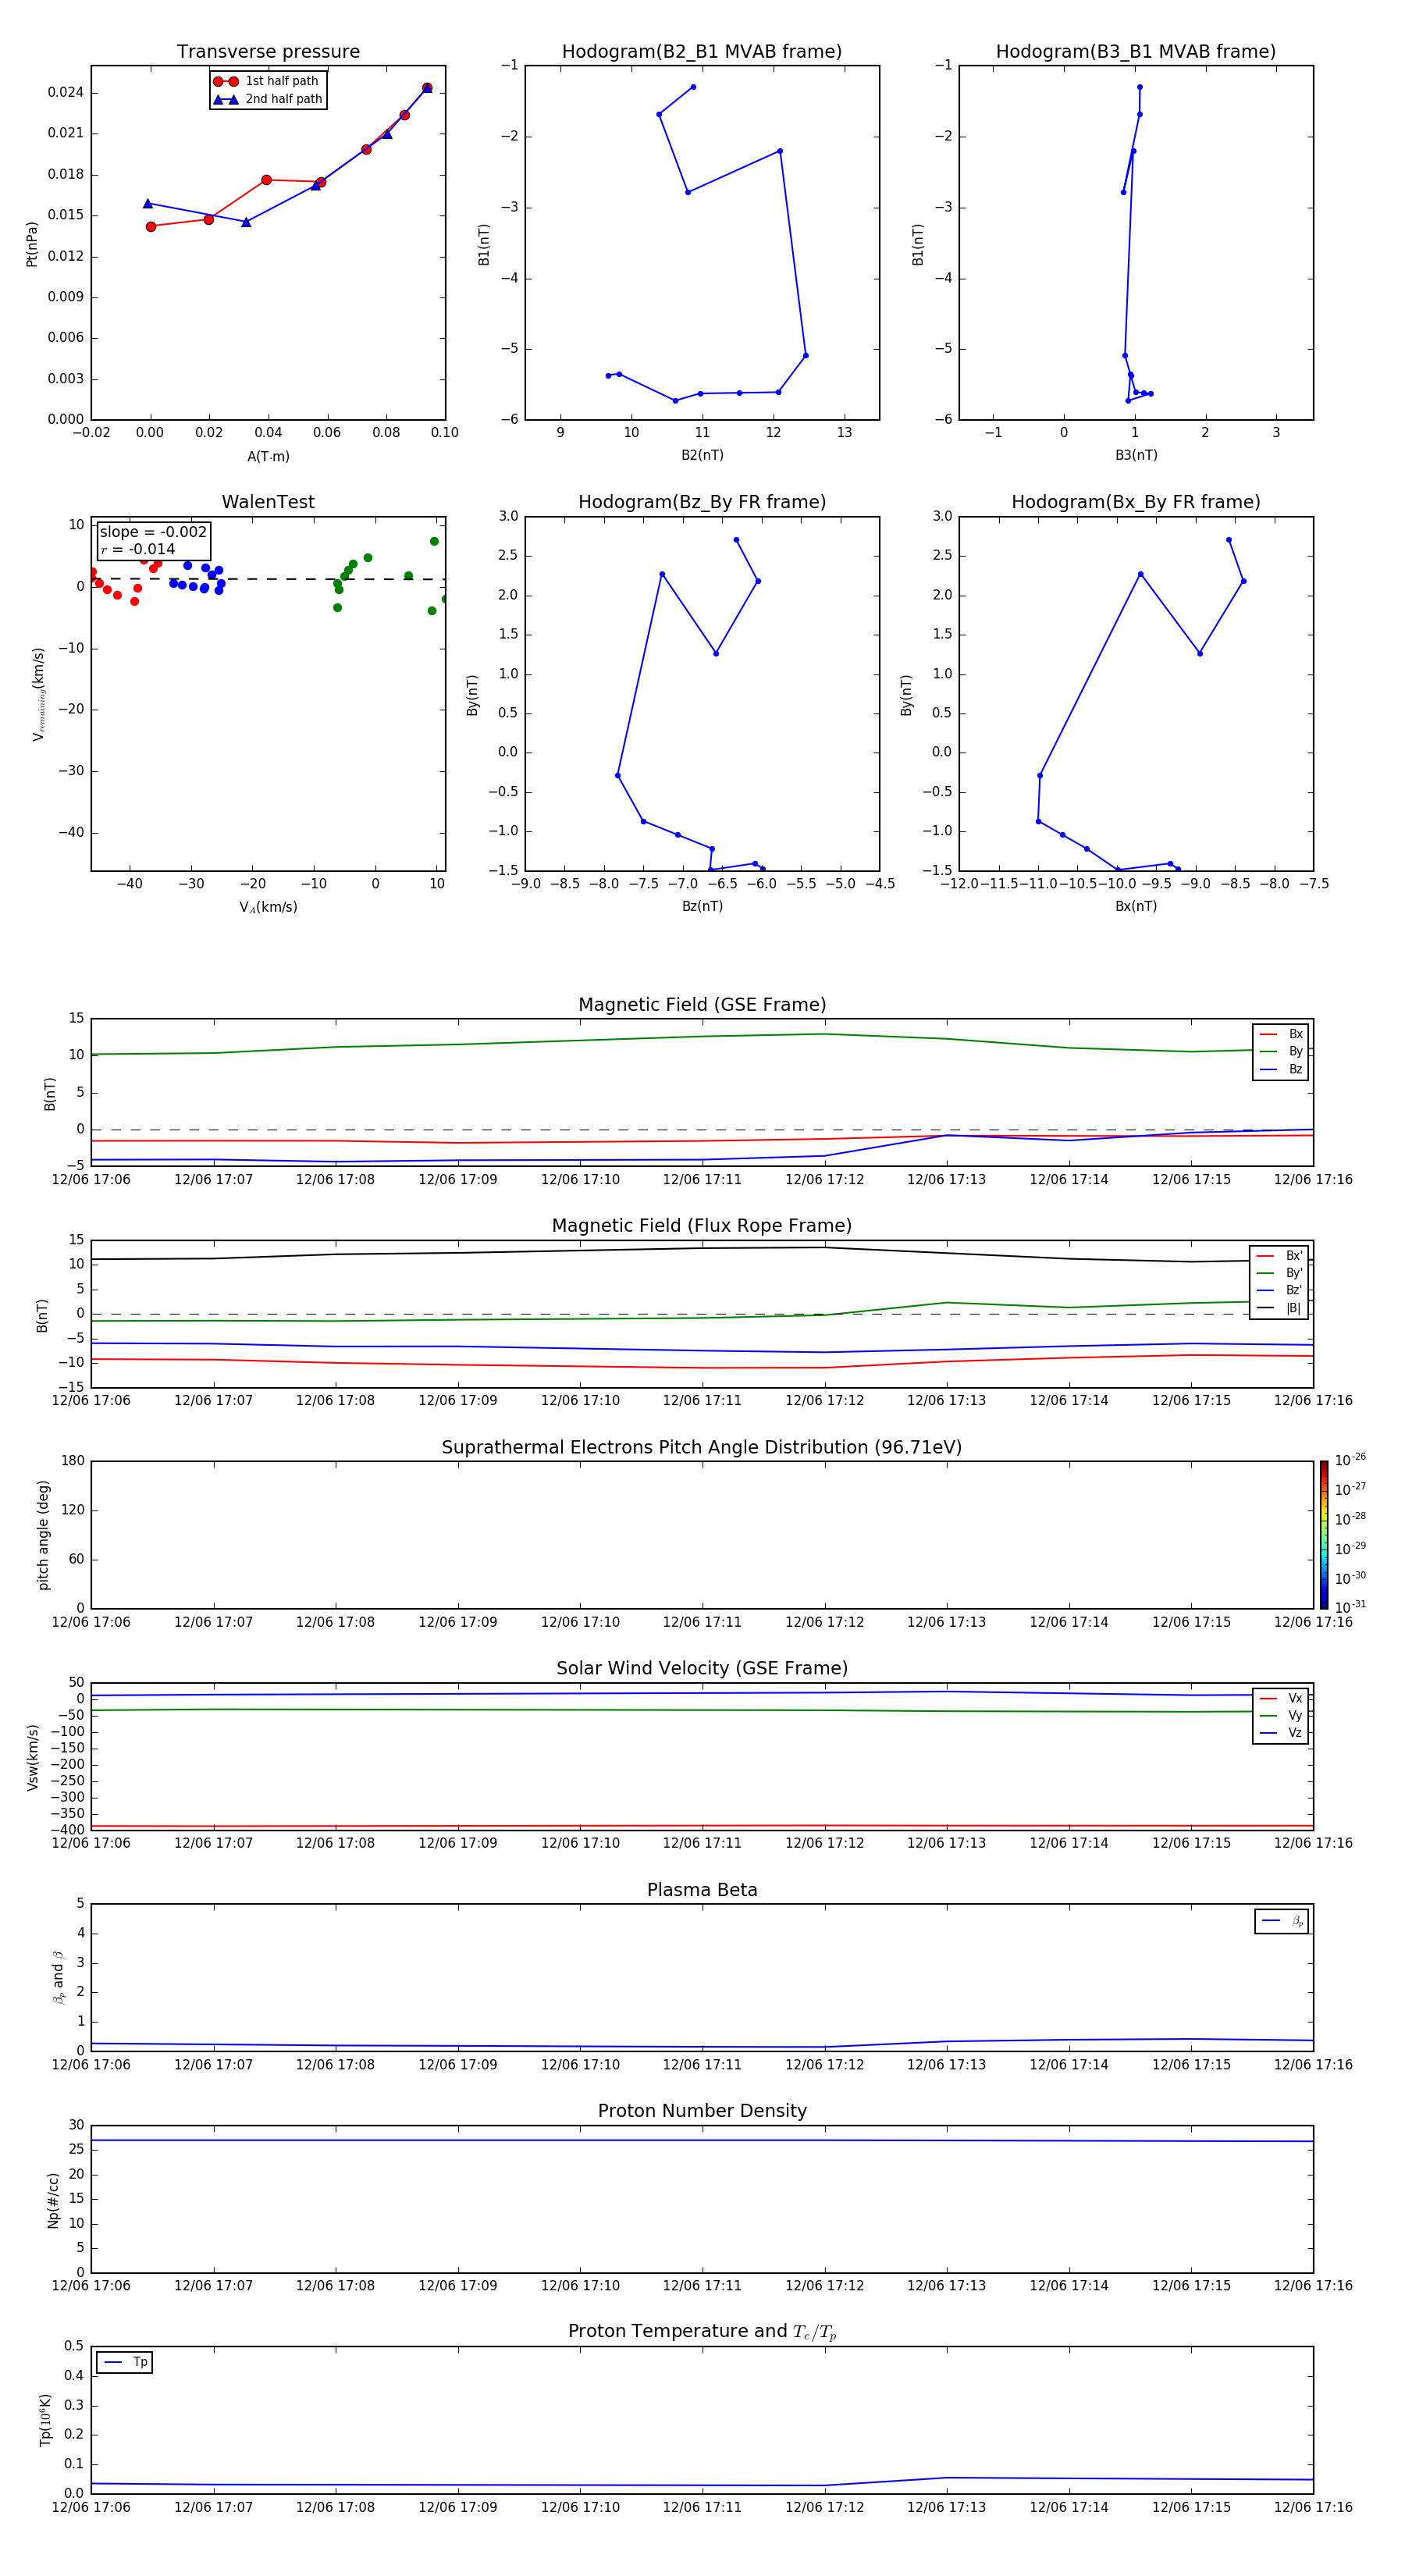Select the Tp legend entry
Image resolution: width=1405 pixels, height=2576 pixels.
[125, 2362]
